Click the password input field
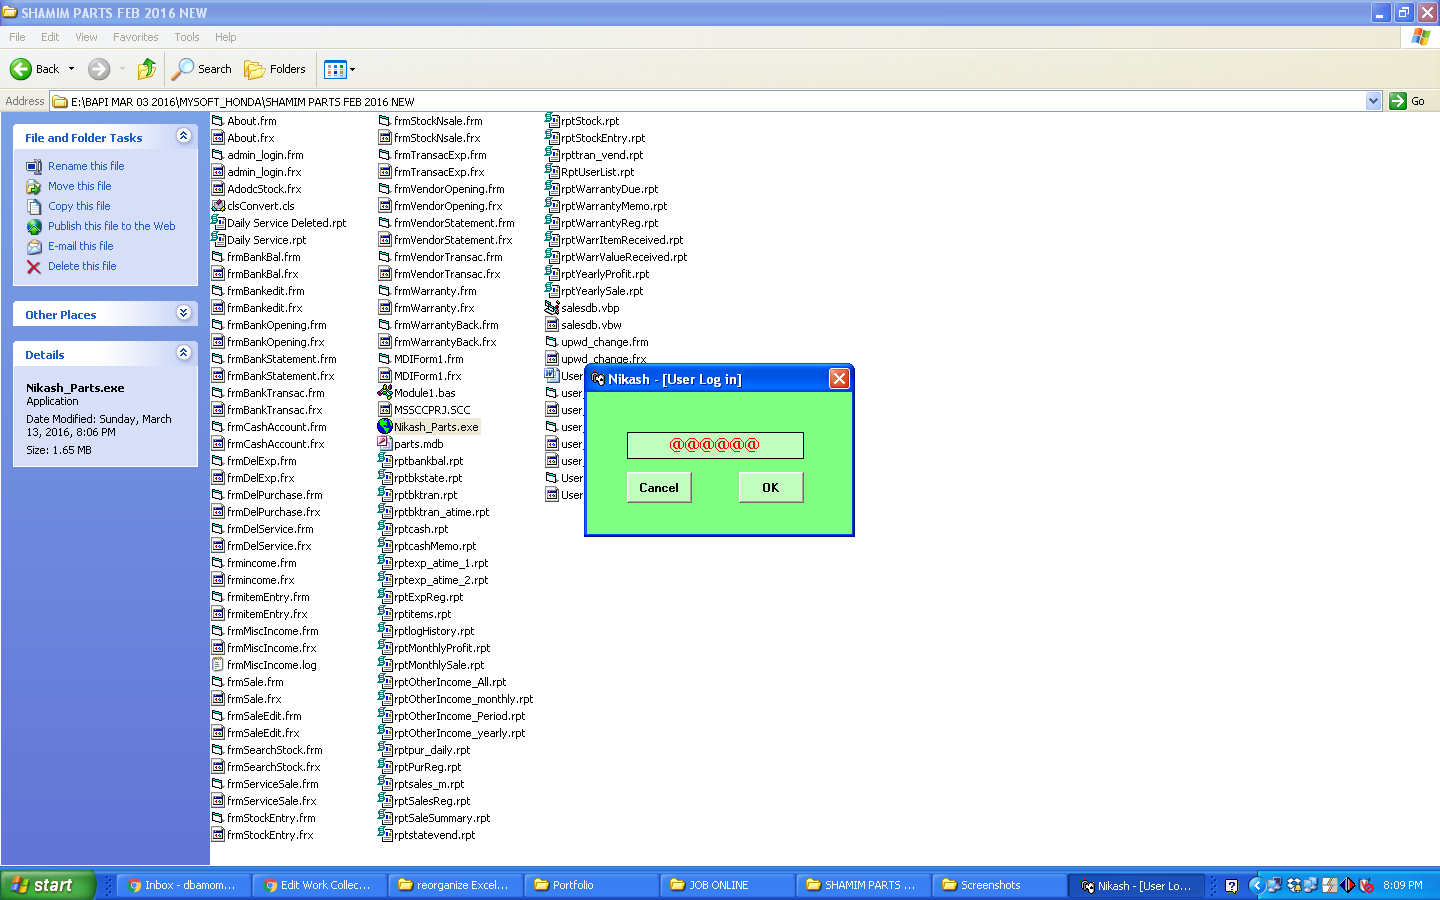This screenshot has width=1440, height=900. click(715, 445)
